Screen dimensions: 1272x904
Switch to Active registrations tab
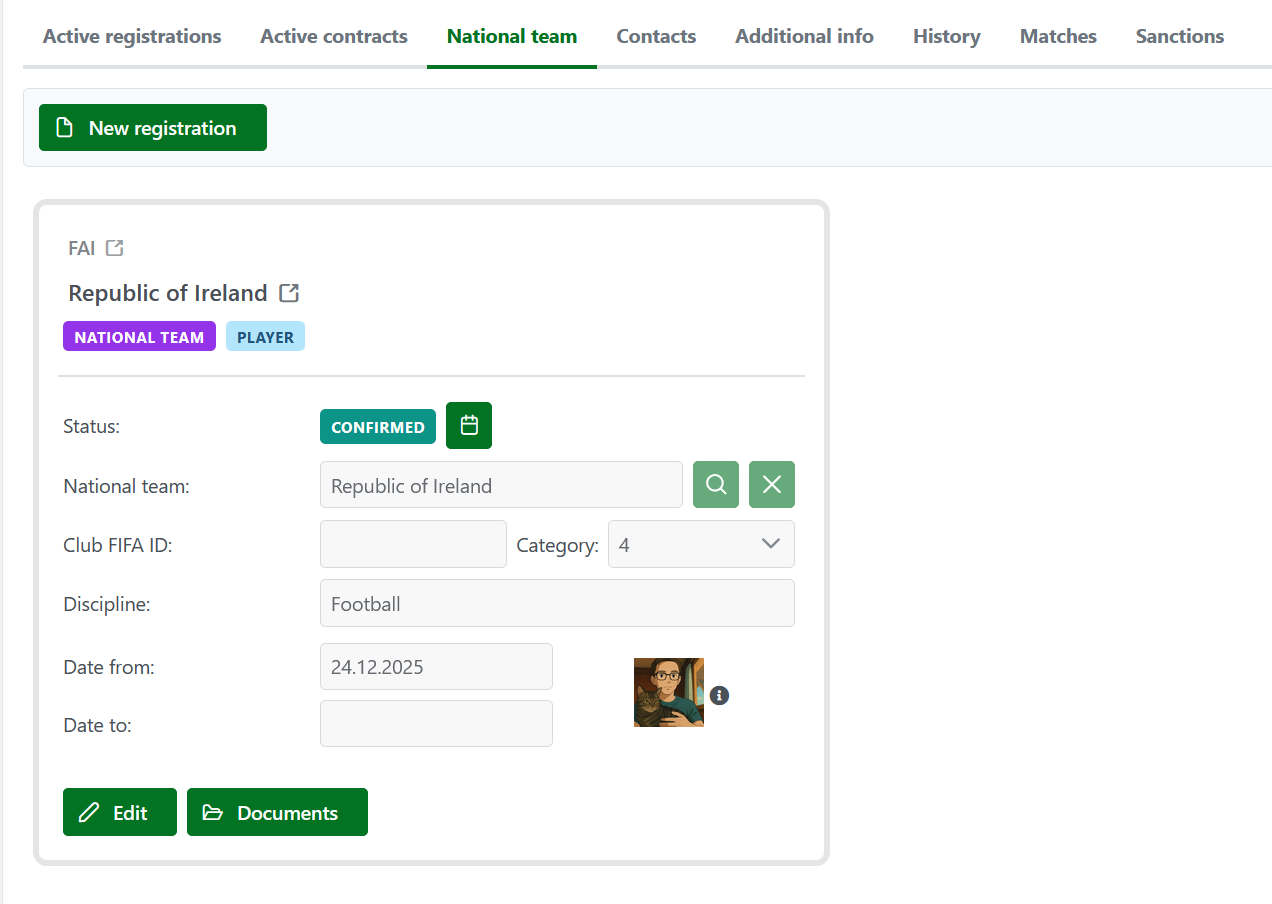click(132, 36)
